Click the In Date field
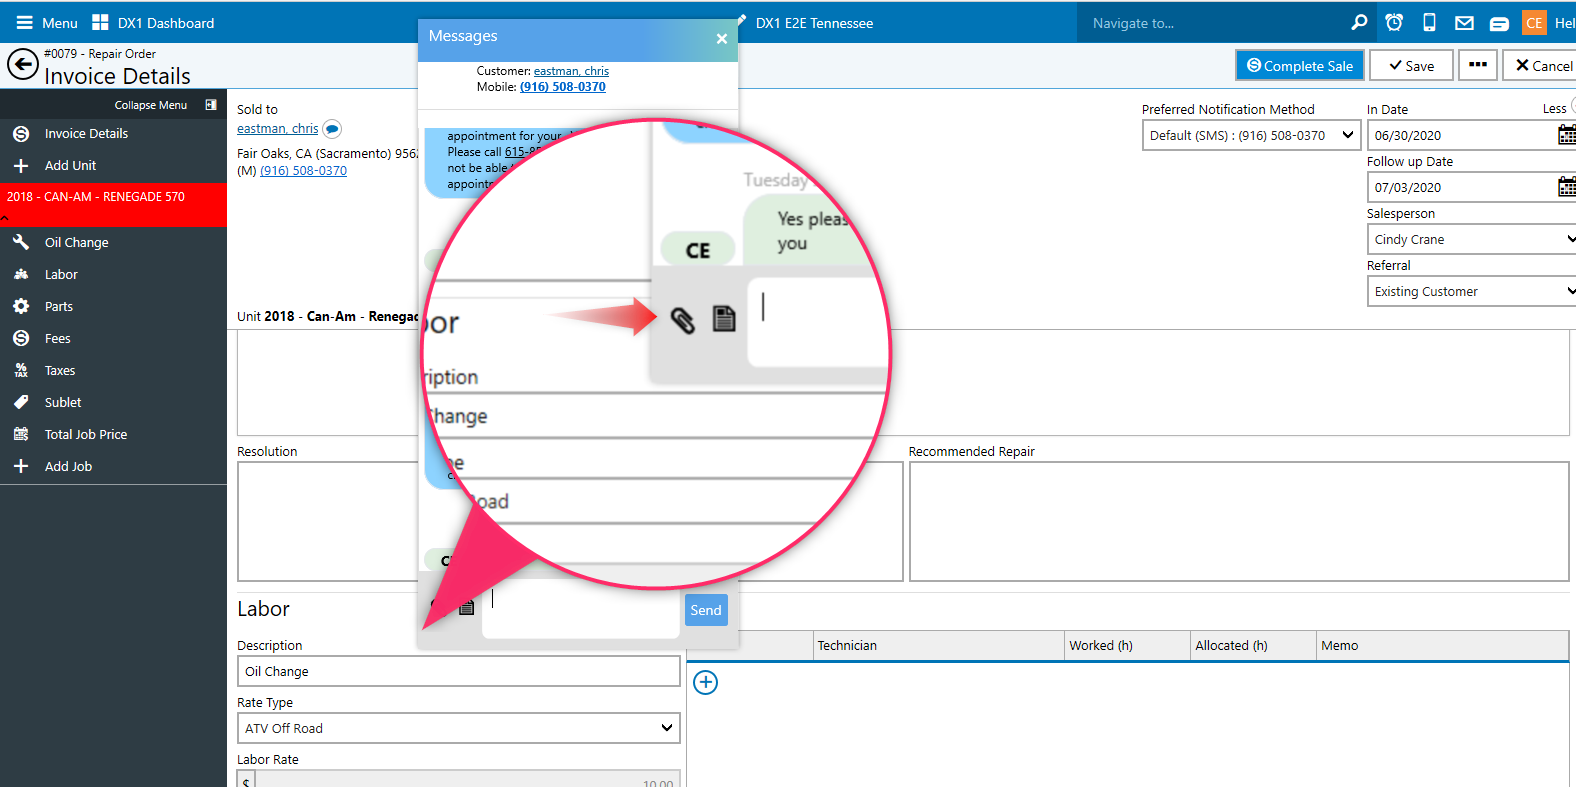 [1461, 135]
